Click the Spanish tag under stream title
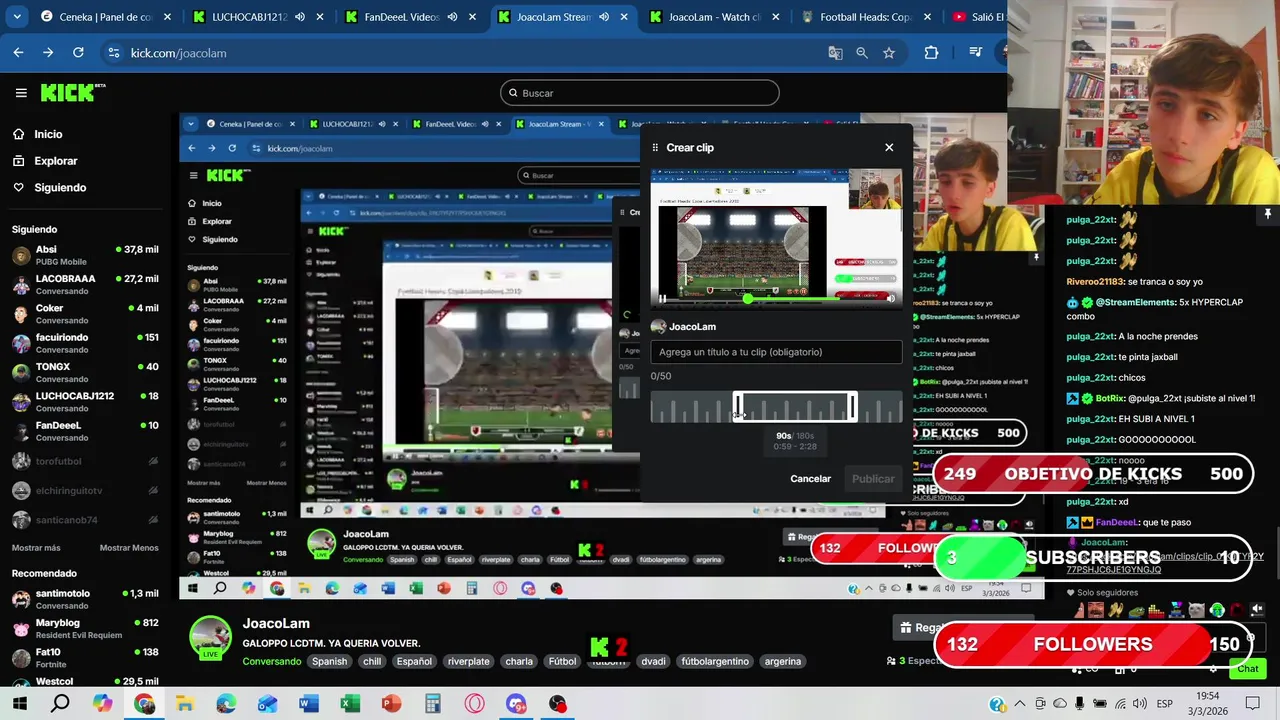The height and width of the screenshot is (720, 1280). 329,661
